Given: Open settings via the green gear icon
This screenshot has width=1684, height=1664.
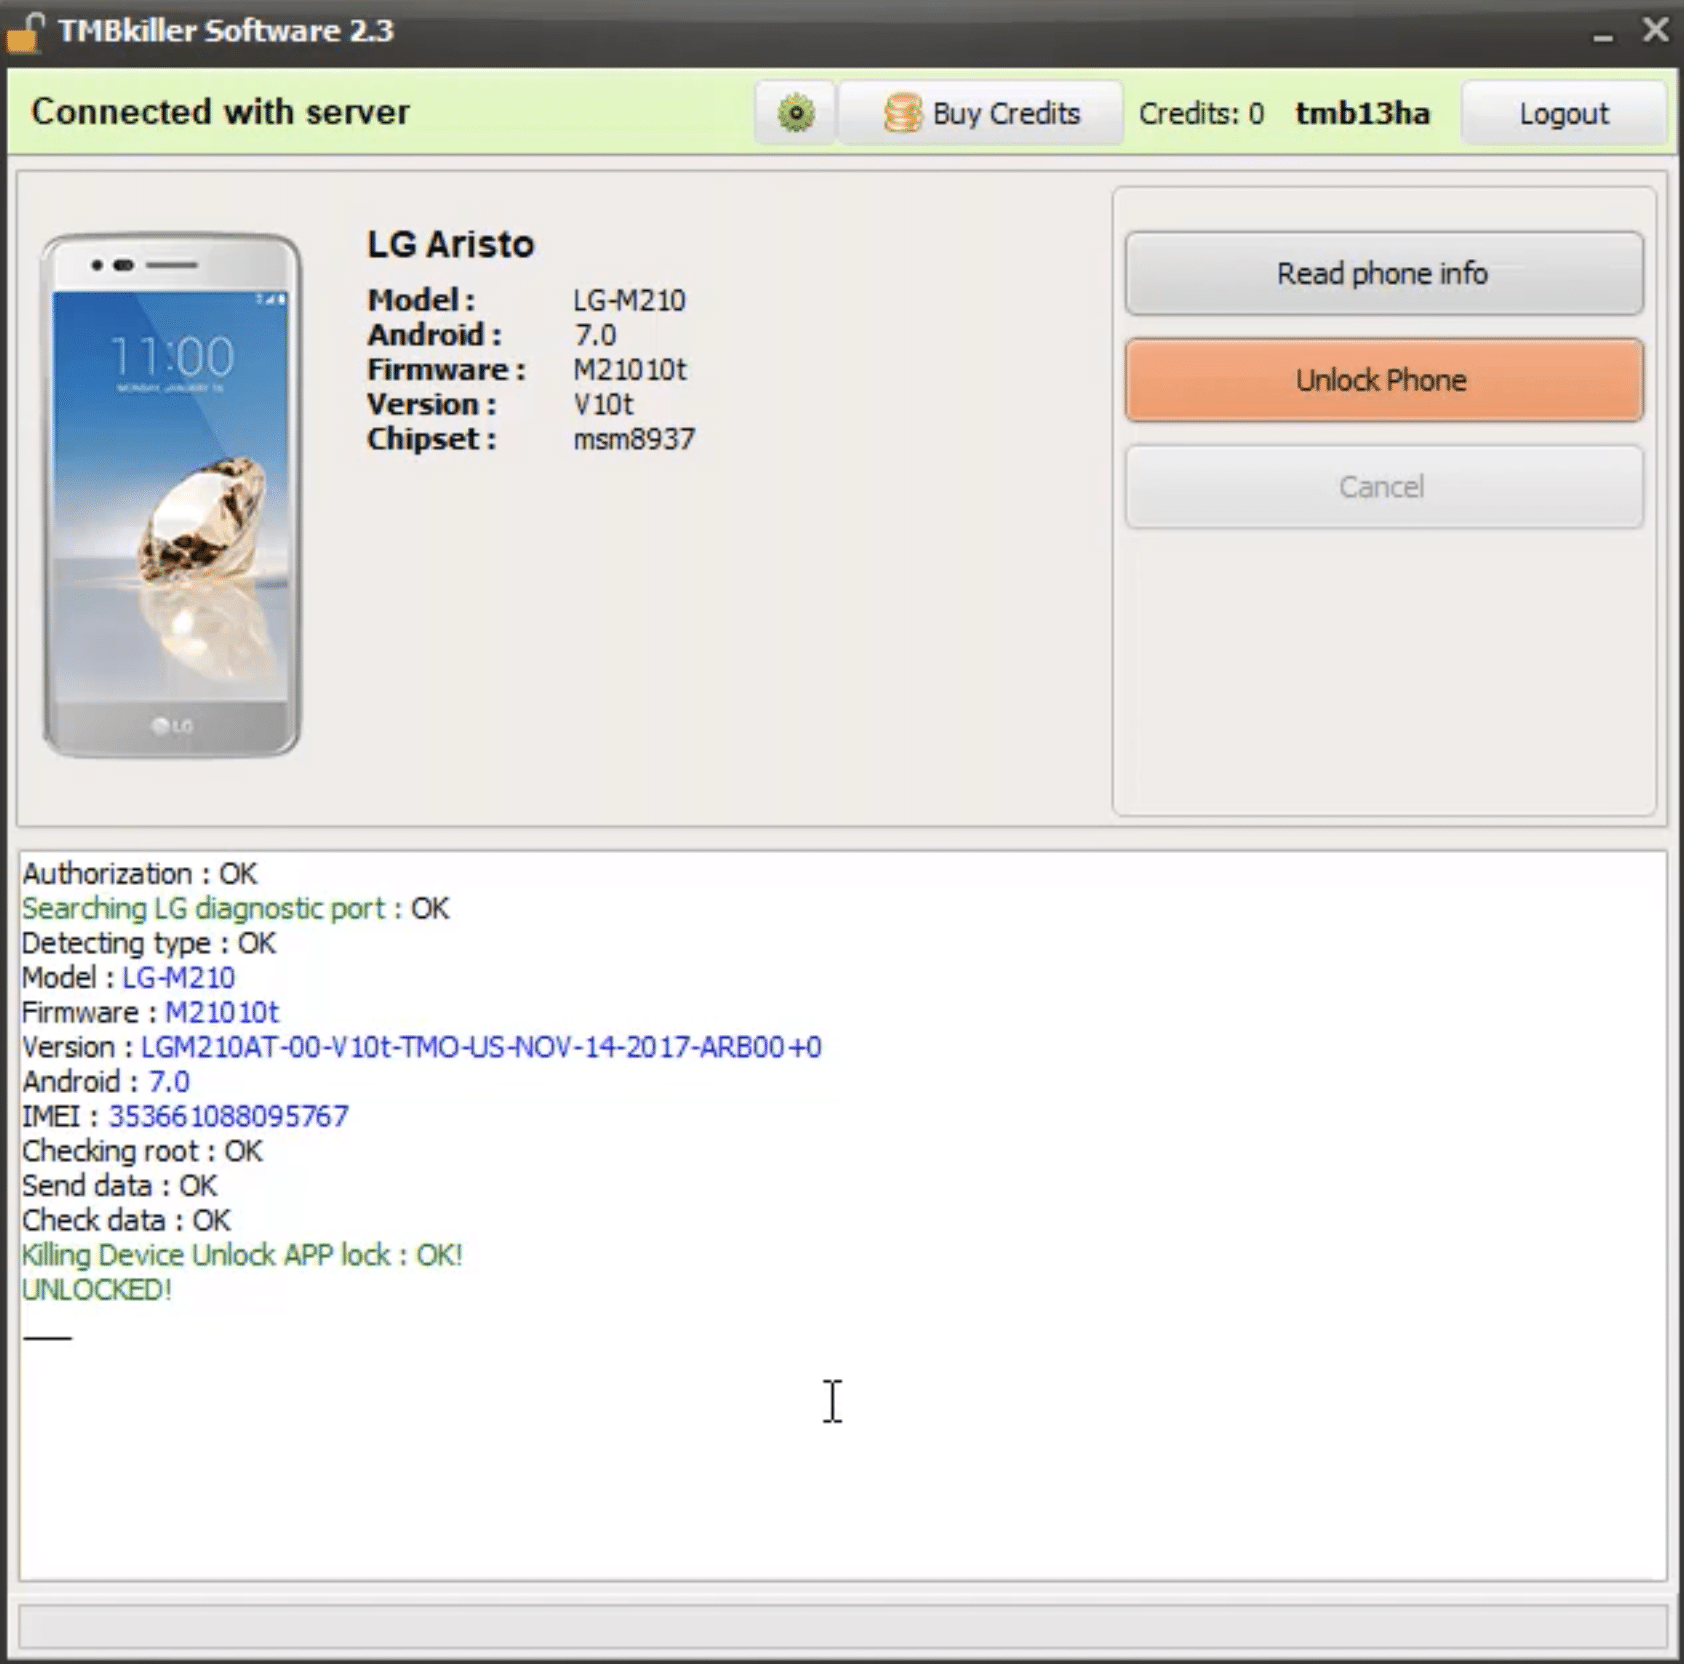Looking at the screenshot, I should (795, 114).
